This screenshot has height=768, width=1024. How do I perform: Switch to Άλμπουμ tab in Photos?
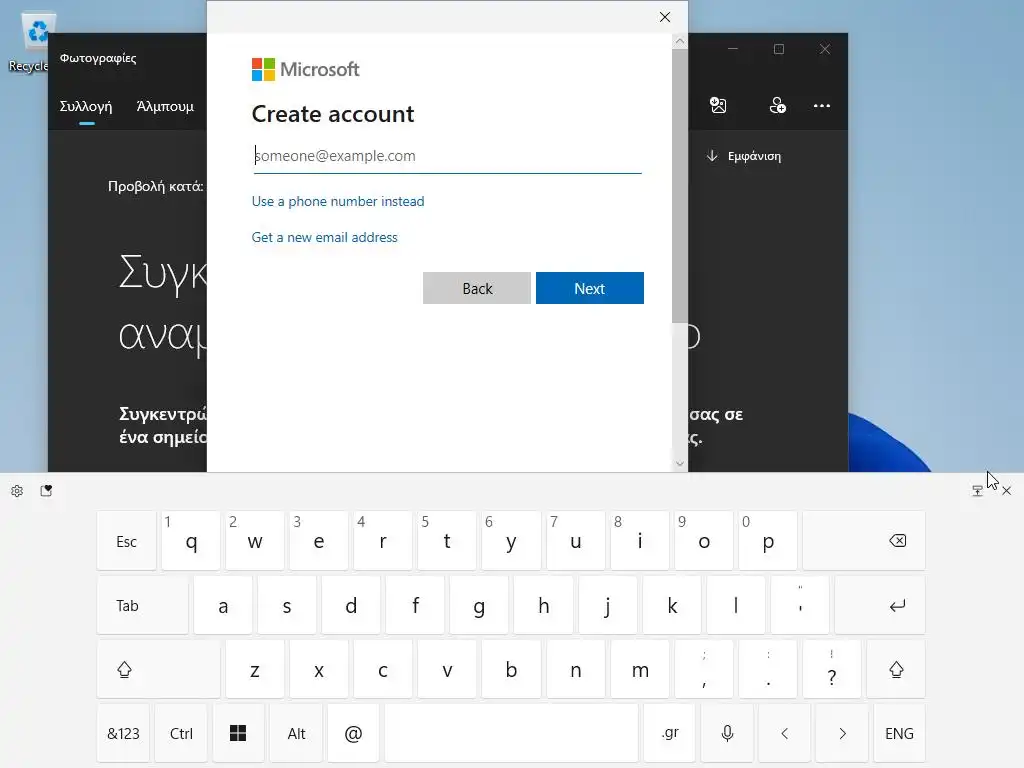click(165, 106)
